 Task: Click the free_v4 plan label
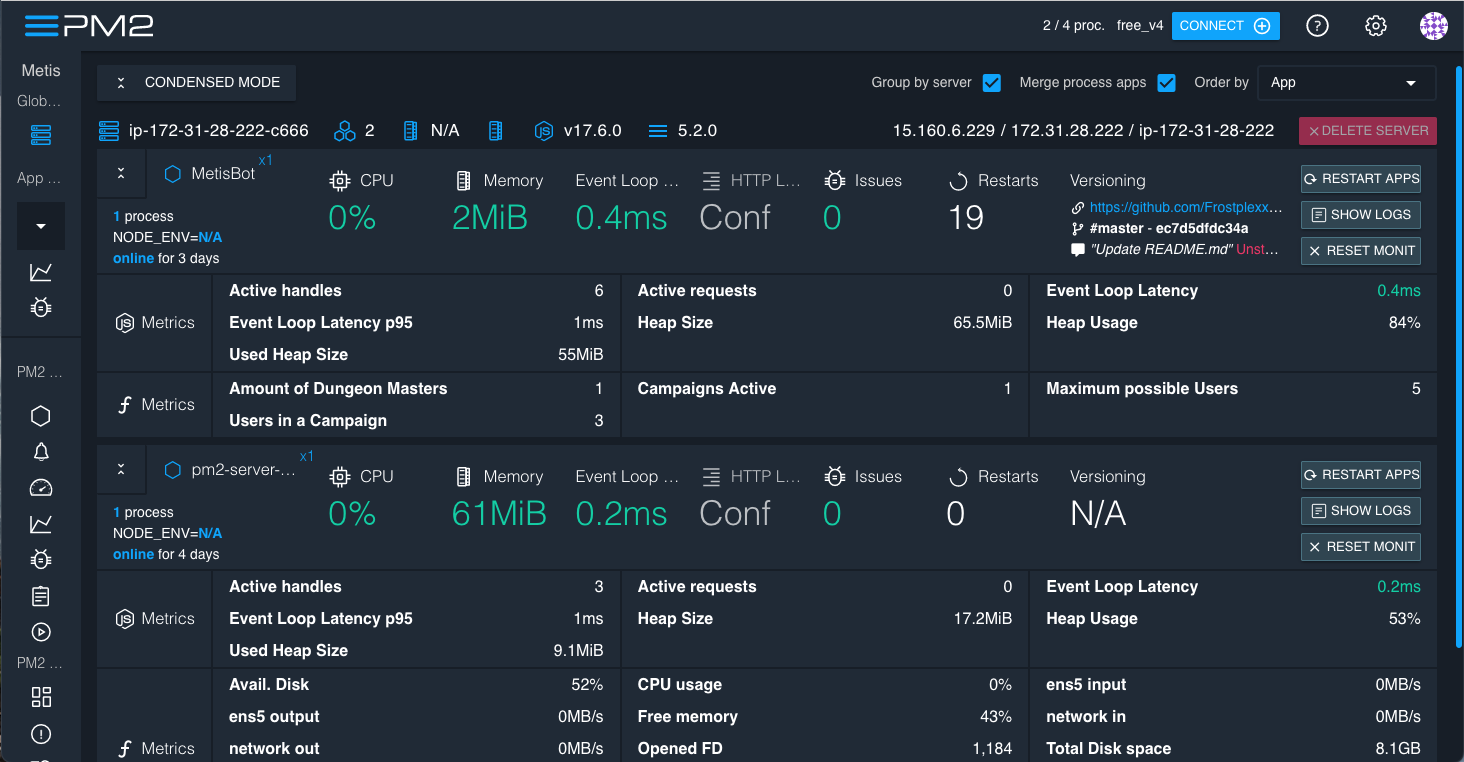click(x=1140, y=26)
